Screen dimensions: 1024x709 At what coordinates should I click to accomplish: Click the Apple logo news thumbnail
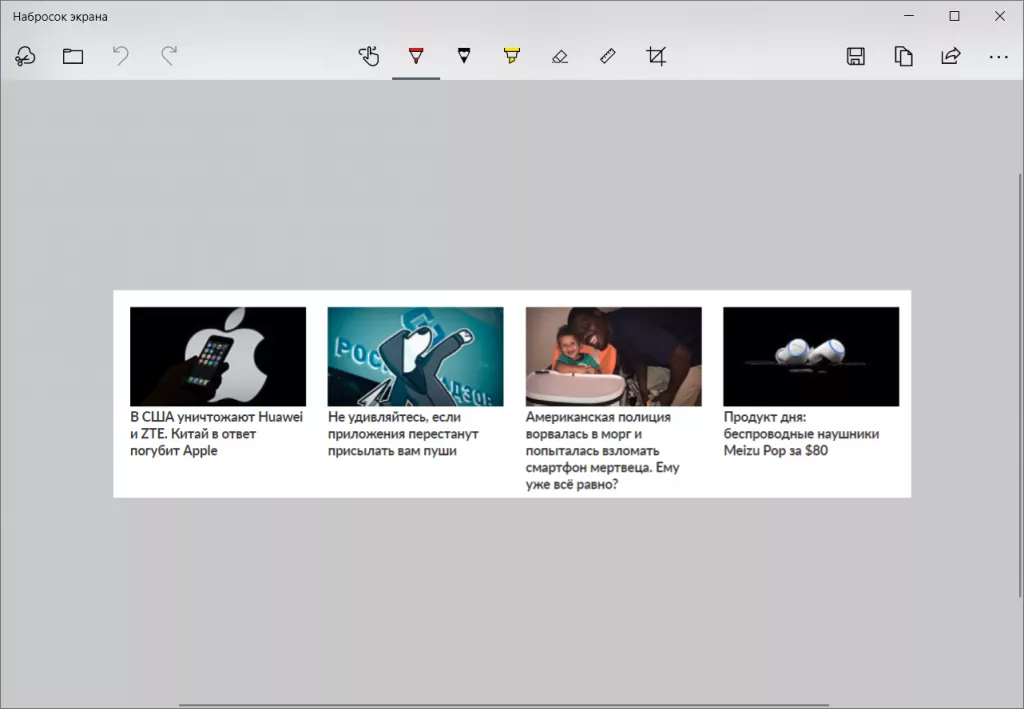(218, 356)
